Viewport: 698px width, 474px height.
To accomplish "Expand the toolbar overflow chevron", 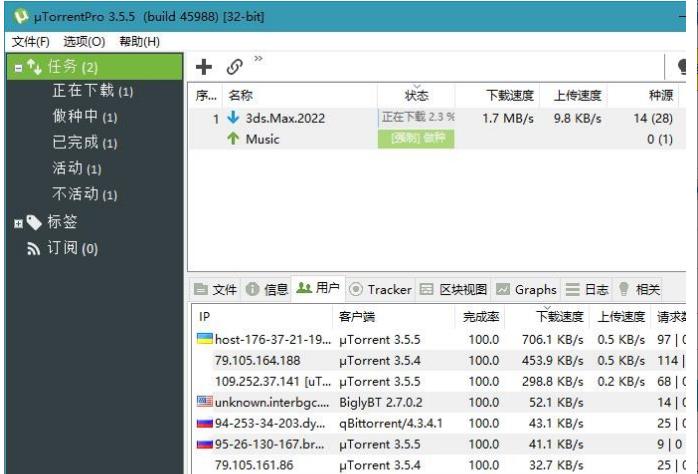I will [258, 58].
